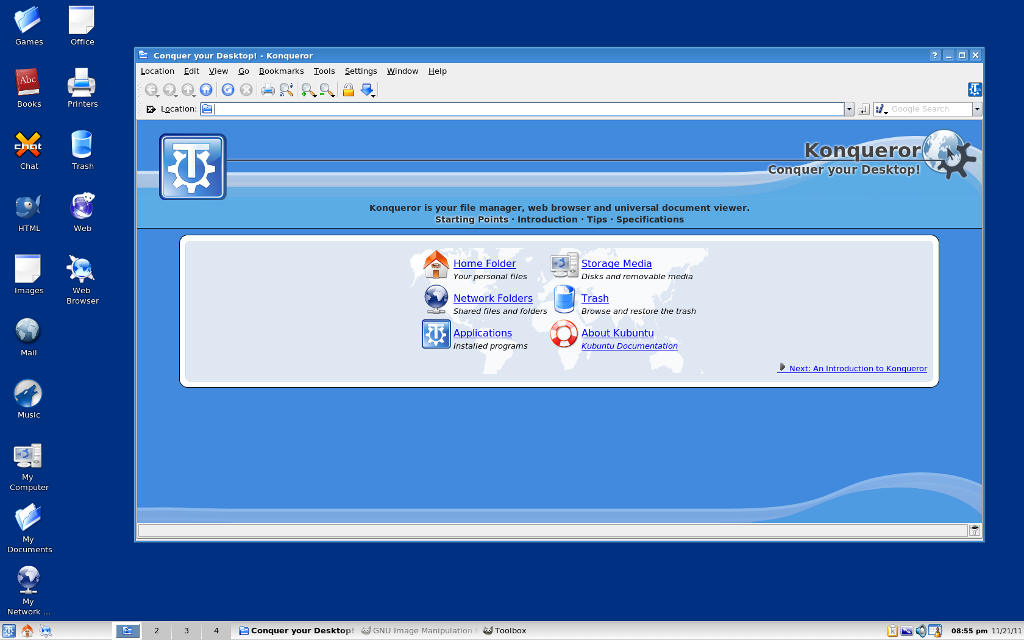Open the Applications icon on the start page
1024x640 pixels.
click(436, 334)
